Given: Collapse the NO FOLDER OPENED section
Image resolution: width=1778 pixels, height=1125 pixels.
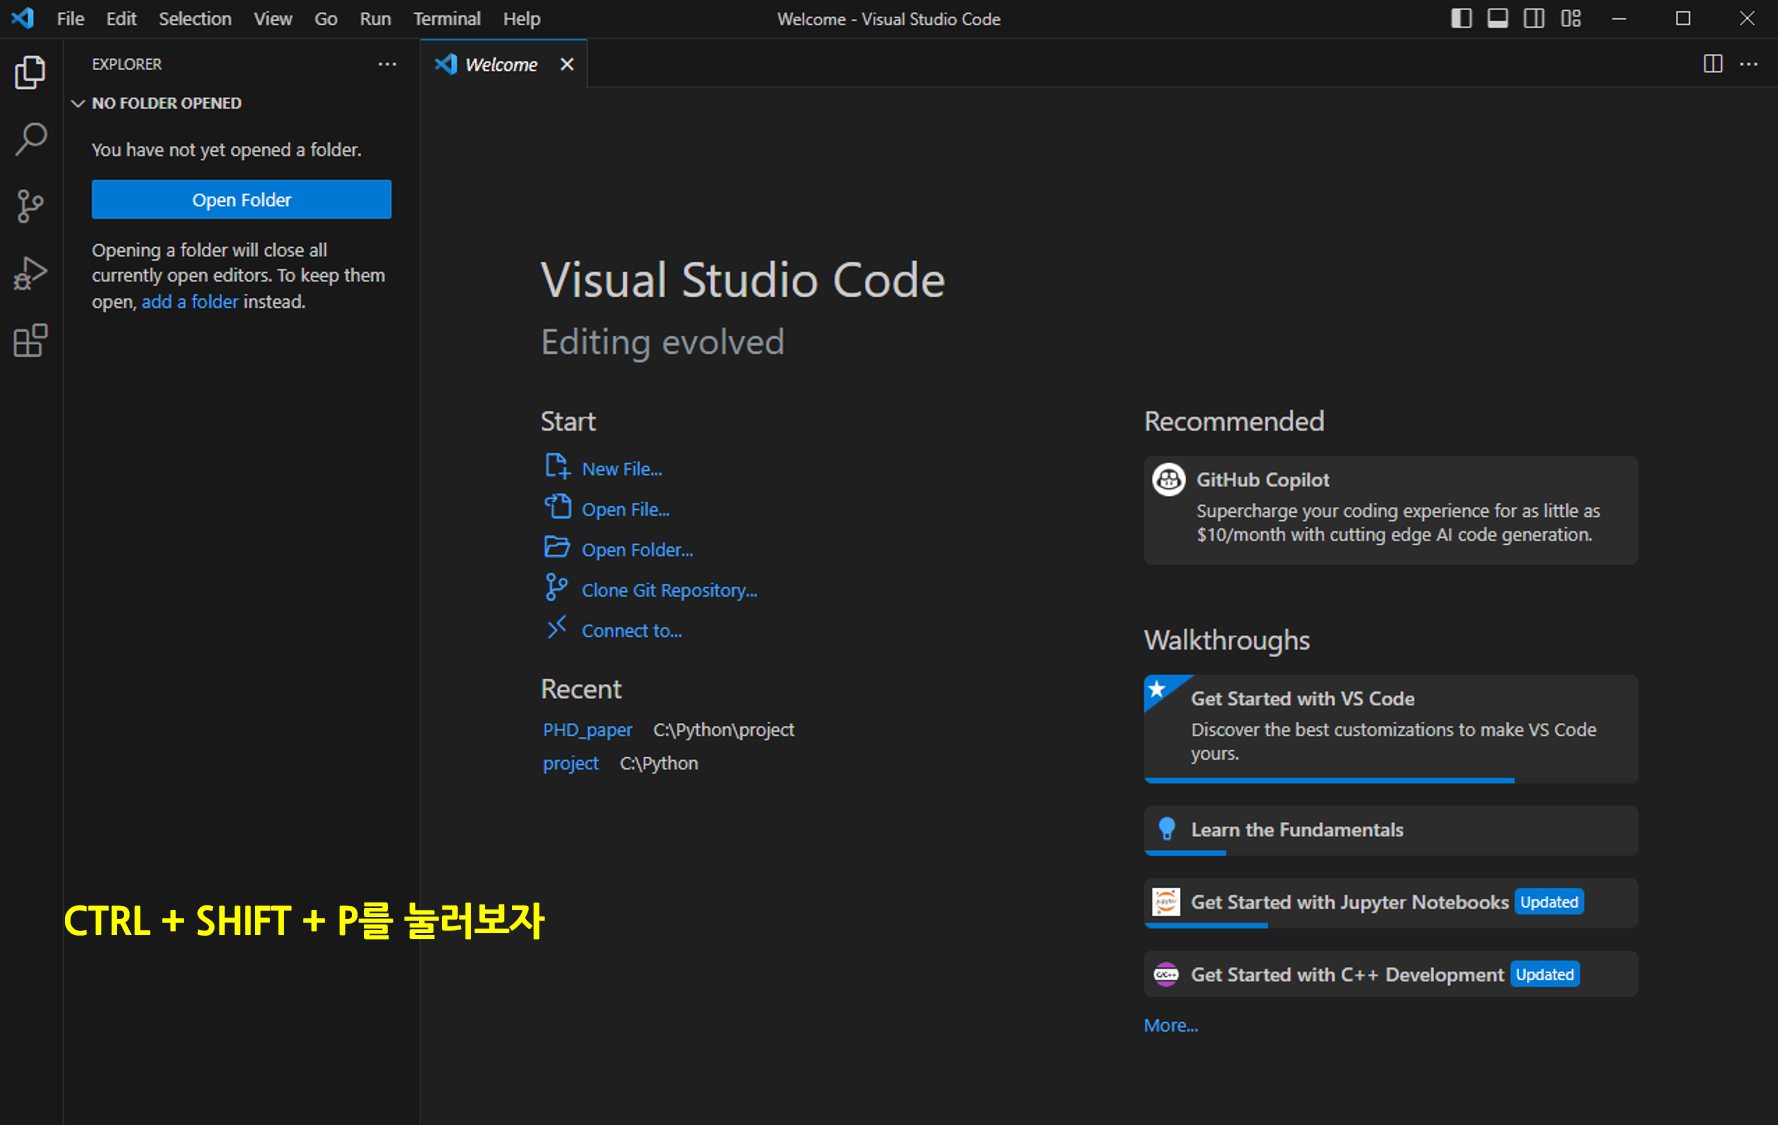Looking at the screenshot, I should [78, 103].
